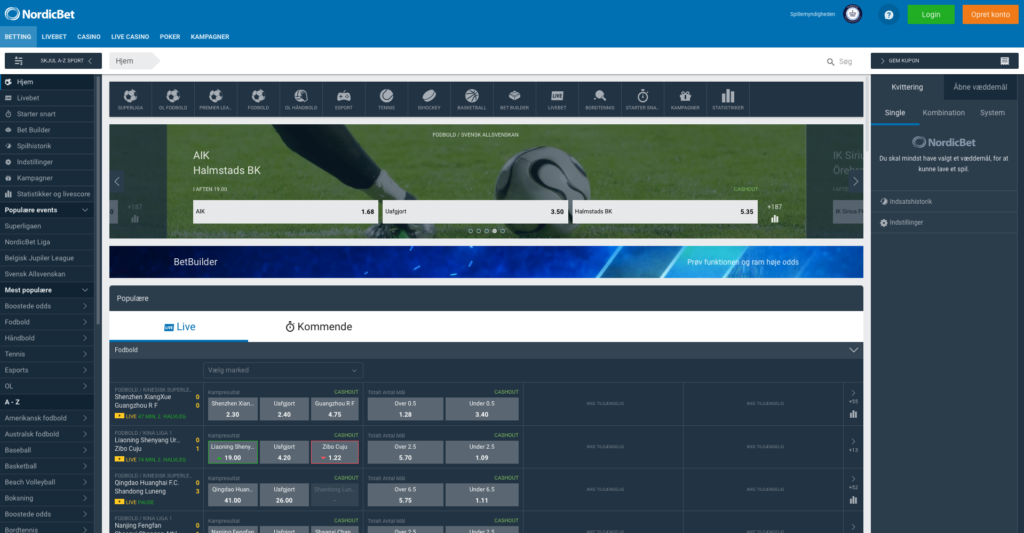Click the help question mark icon
This screenshot has height=533, width=1024.
888,14
